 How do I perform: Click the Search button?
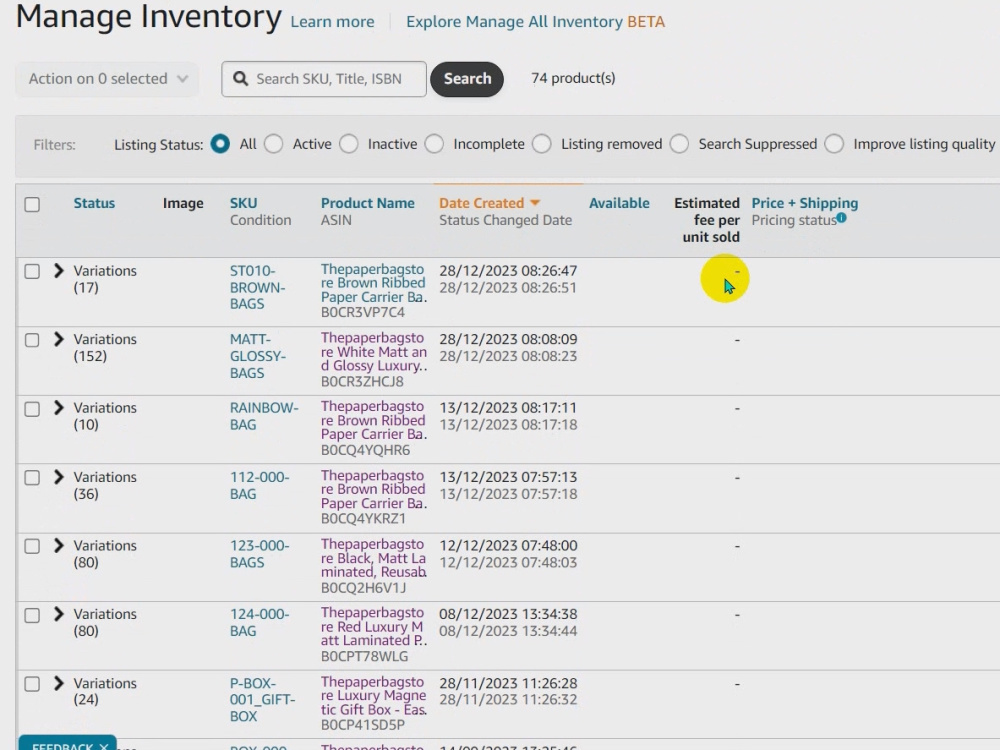467,79
